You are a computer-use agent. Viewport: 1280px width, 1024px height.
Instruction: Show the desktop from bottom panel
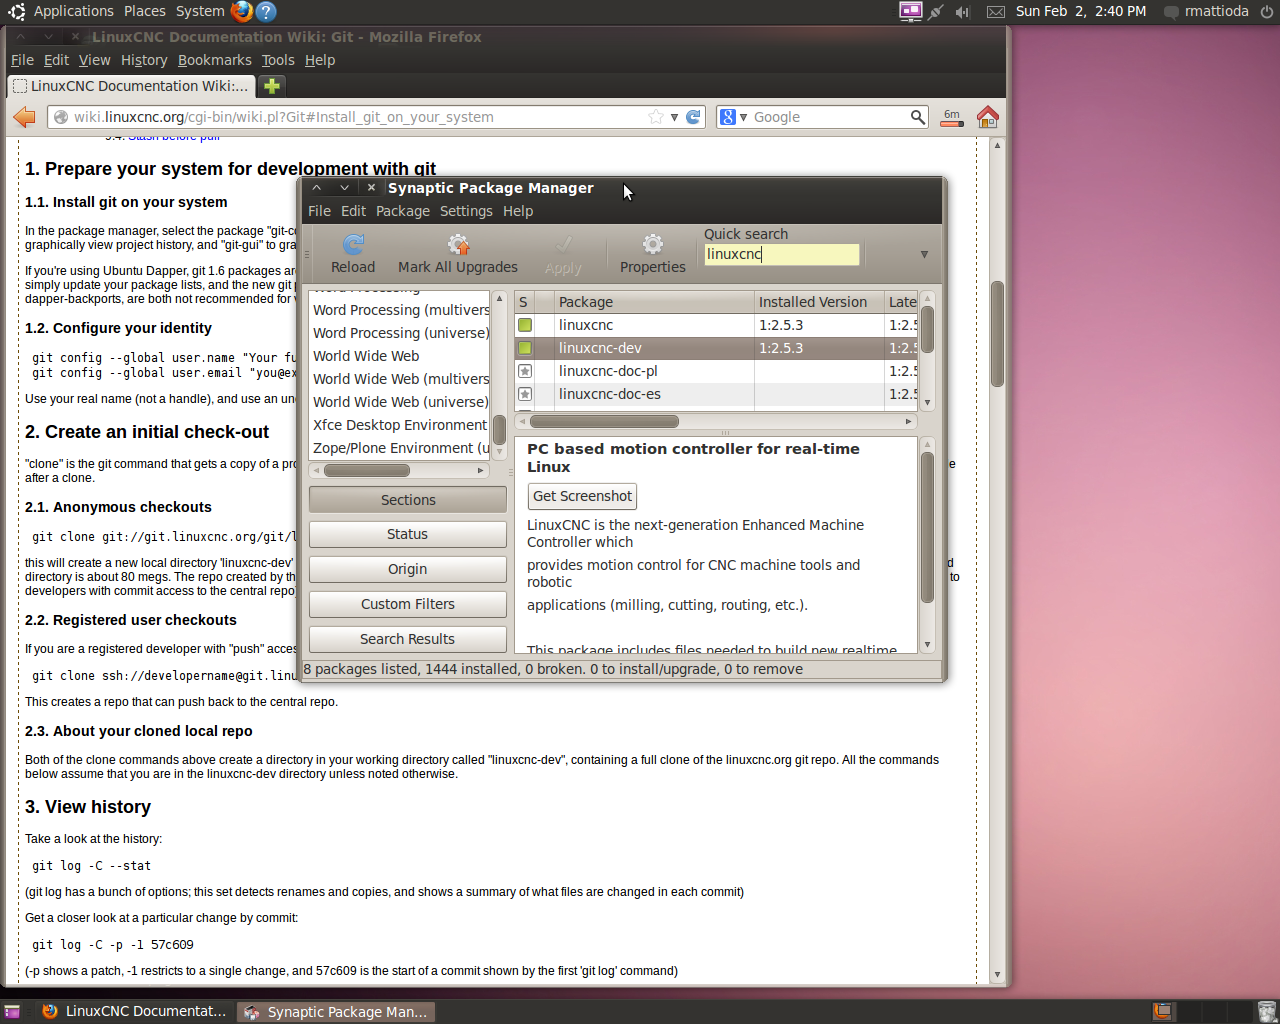tap(12, 1012)
